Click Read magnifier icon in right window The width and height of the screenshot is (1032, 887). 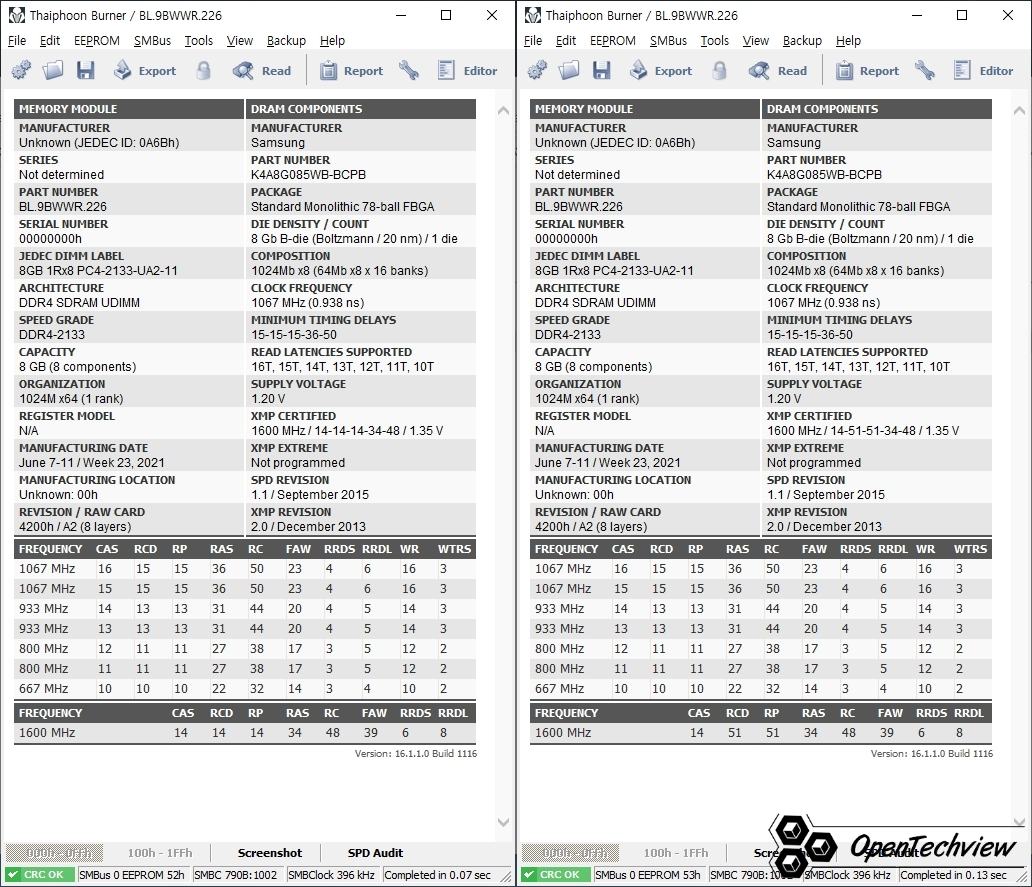coord(758,70)
